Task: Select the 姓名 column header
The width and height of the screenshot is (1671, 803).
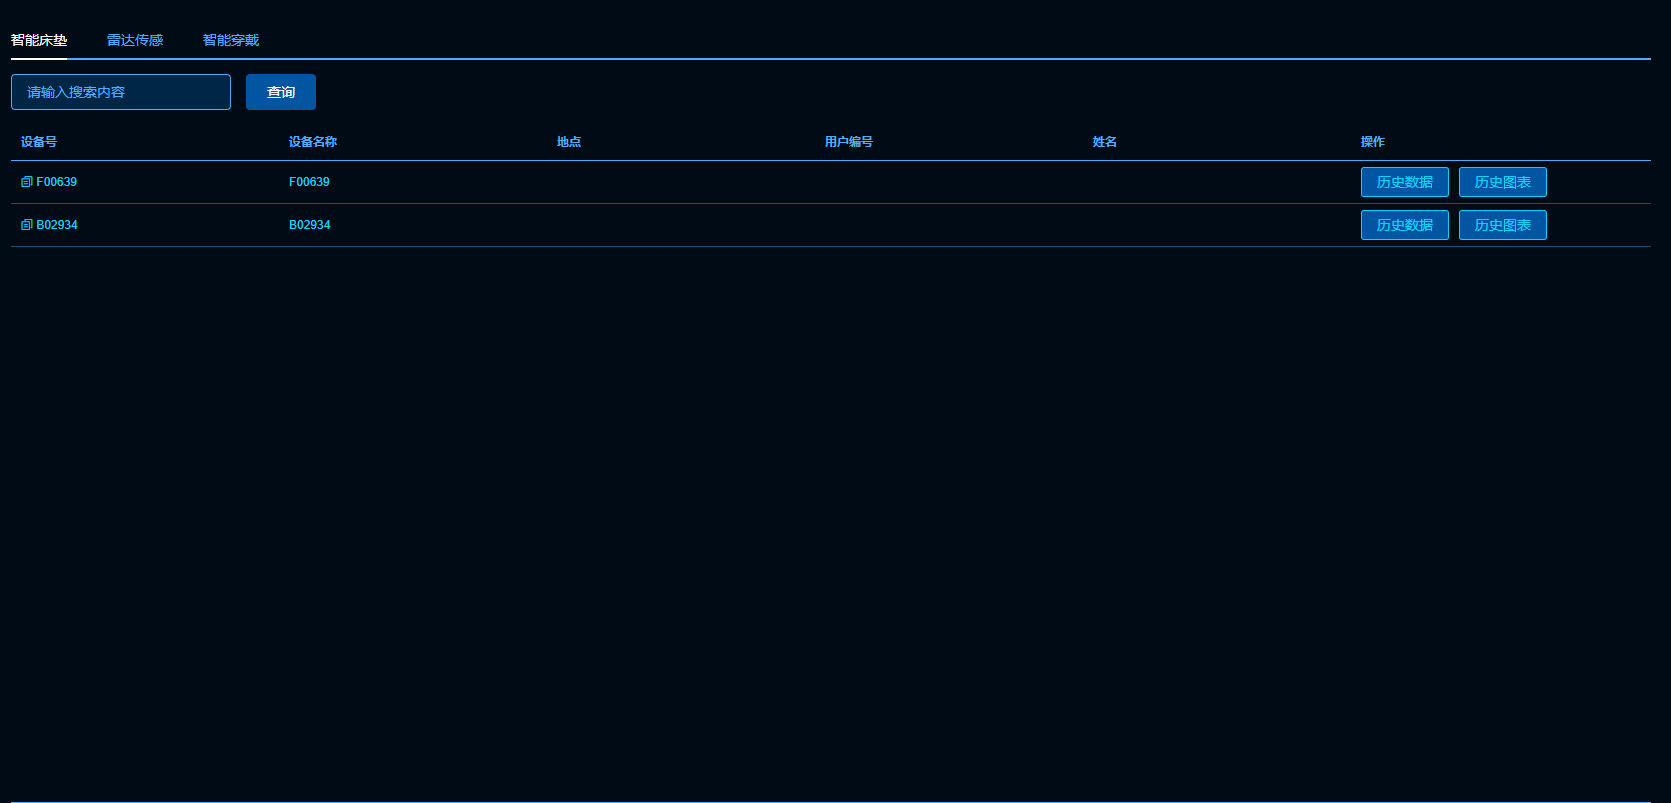Action: tap(1105, 142)
